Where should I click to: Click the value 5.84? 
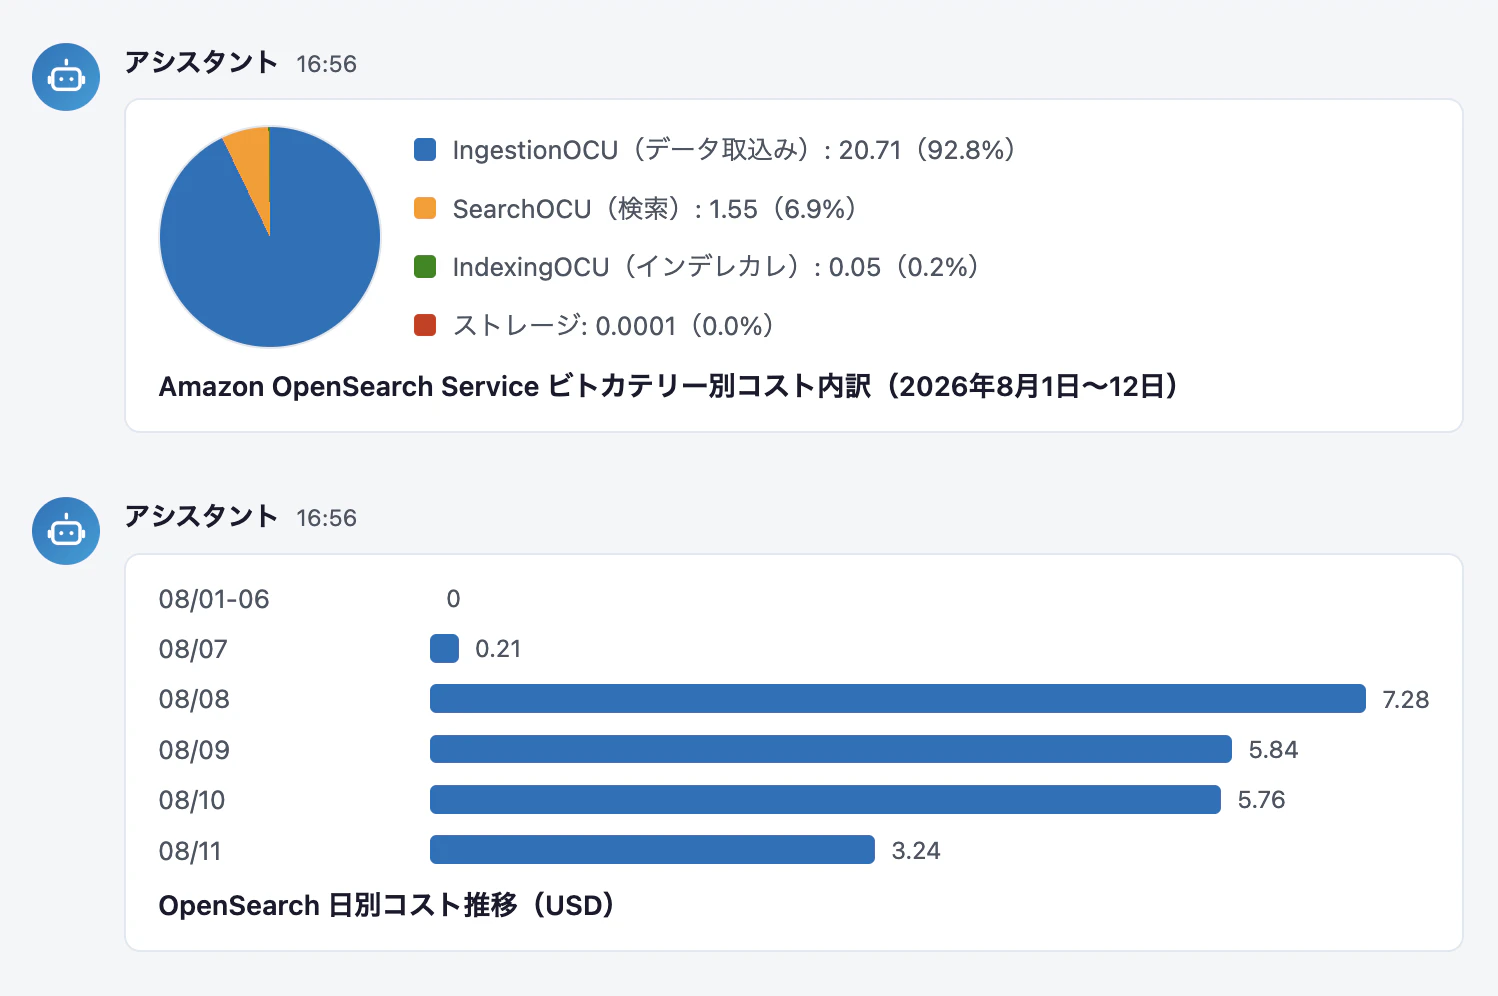(x=1273, y=750)
